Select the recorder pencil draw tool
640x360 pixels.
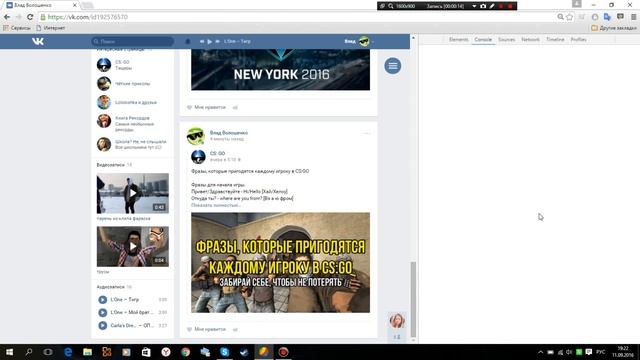coord(492,6)
